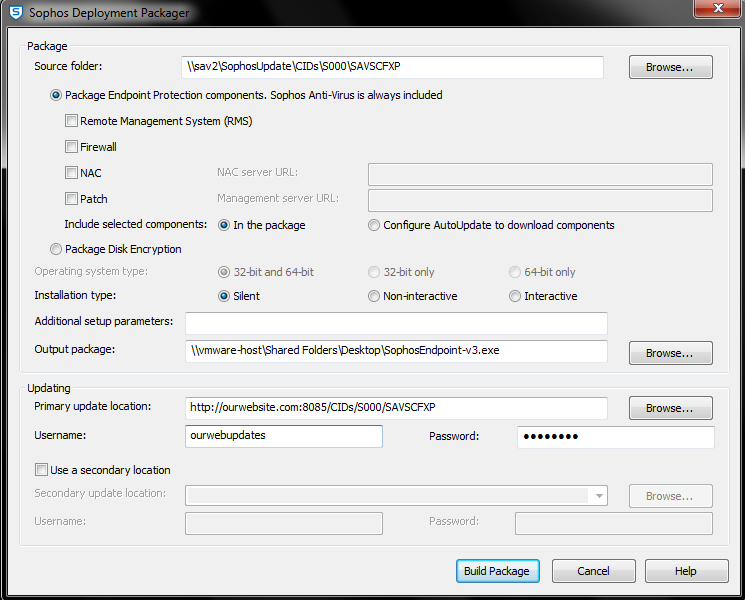Select Package Disk Encryption radio button

tap(56, 249)
